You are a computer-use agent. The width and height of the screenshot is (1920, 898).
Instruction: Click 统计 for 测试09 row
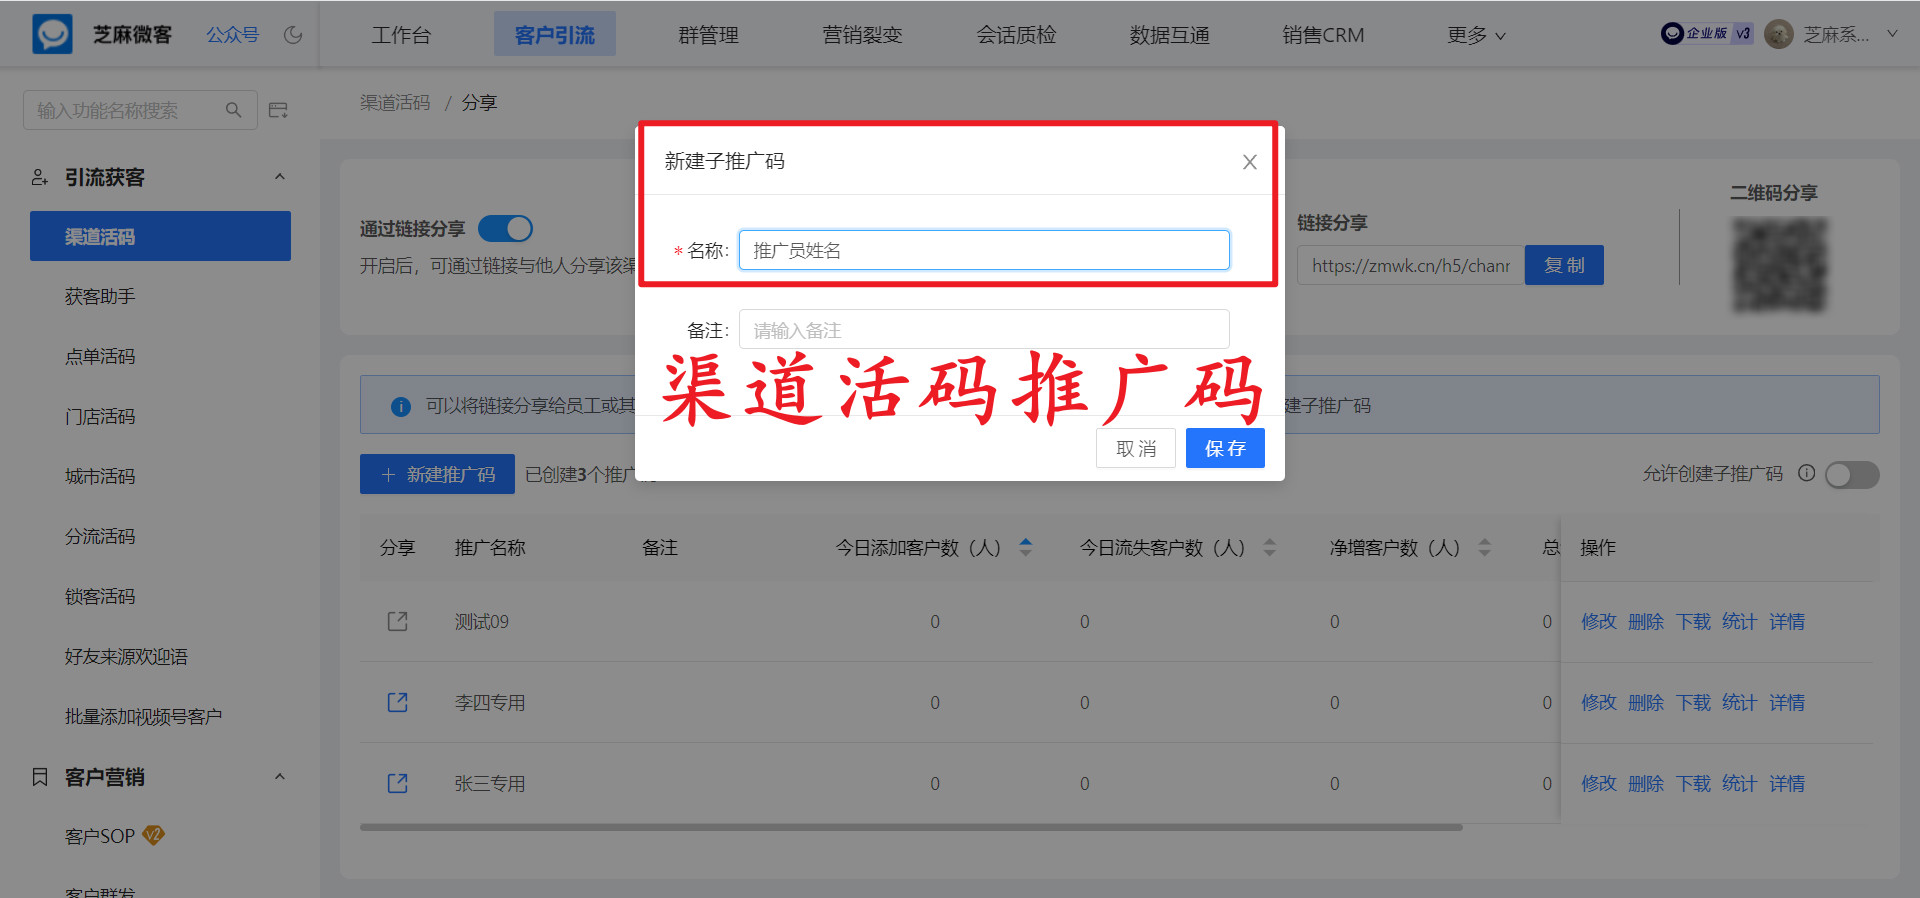pyautogui.click(x=1739, y=621)
